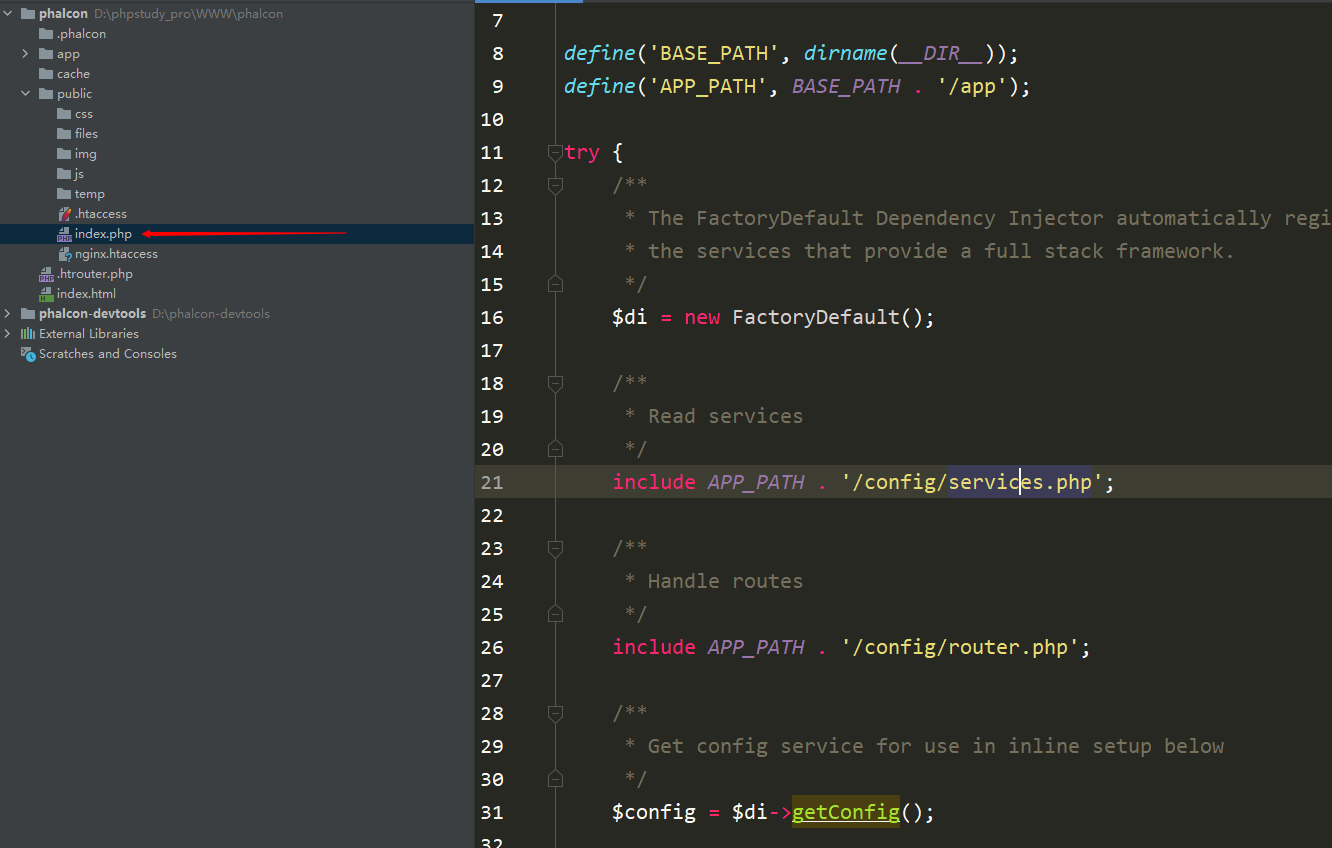This screenshot has height=848, width=1332.
Task: Select the Scratches and Consoles icon
Action: [x=28, y=354]
